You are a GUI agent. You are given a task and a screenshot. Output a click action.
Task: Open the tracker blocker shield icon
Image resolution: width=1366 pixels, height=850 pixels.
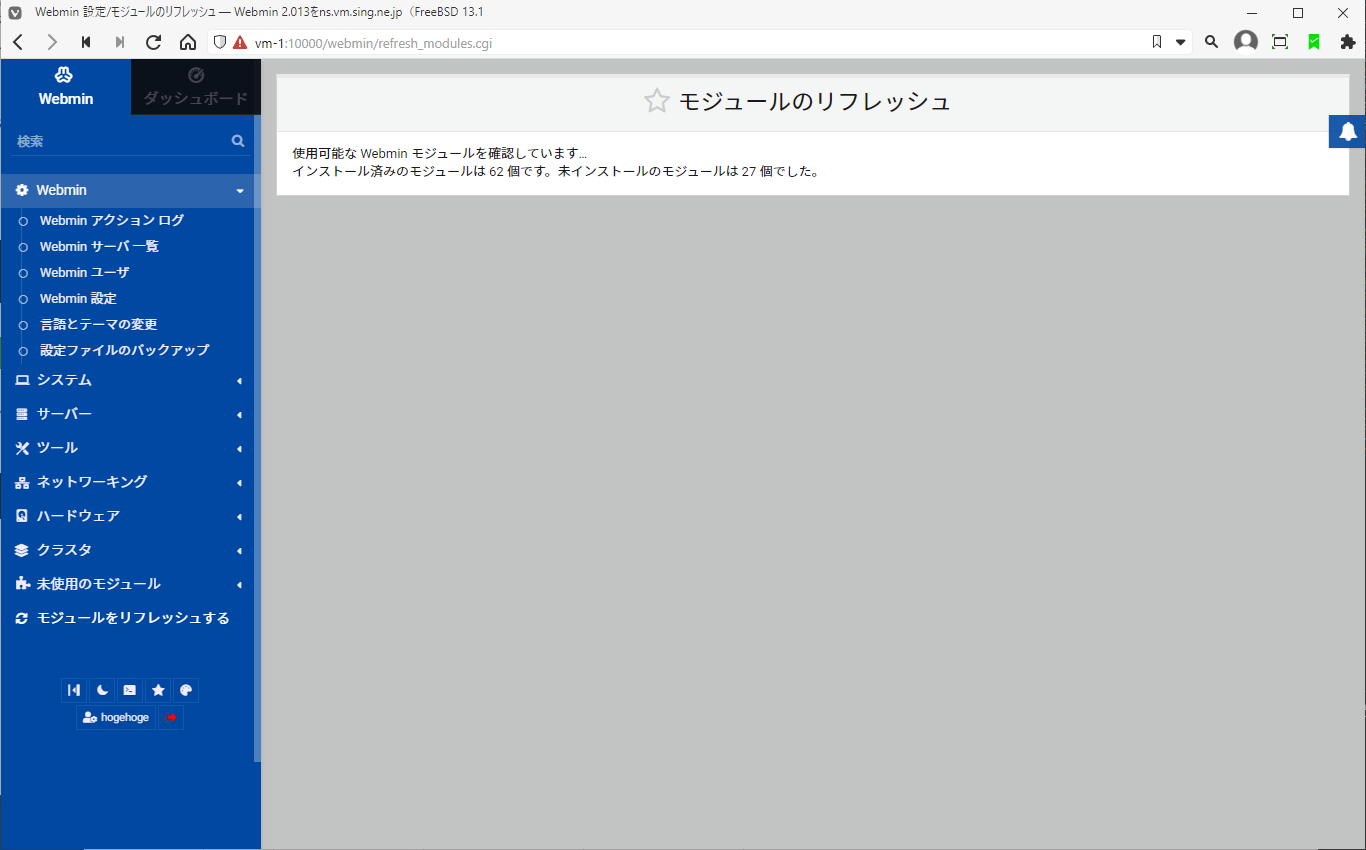221,42
